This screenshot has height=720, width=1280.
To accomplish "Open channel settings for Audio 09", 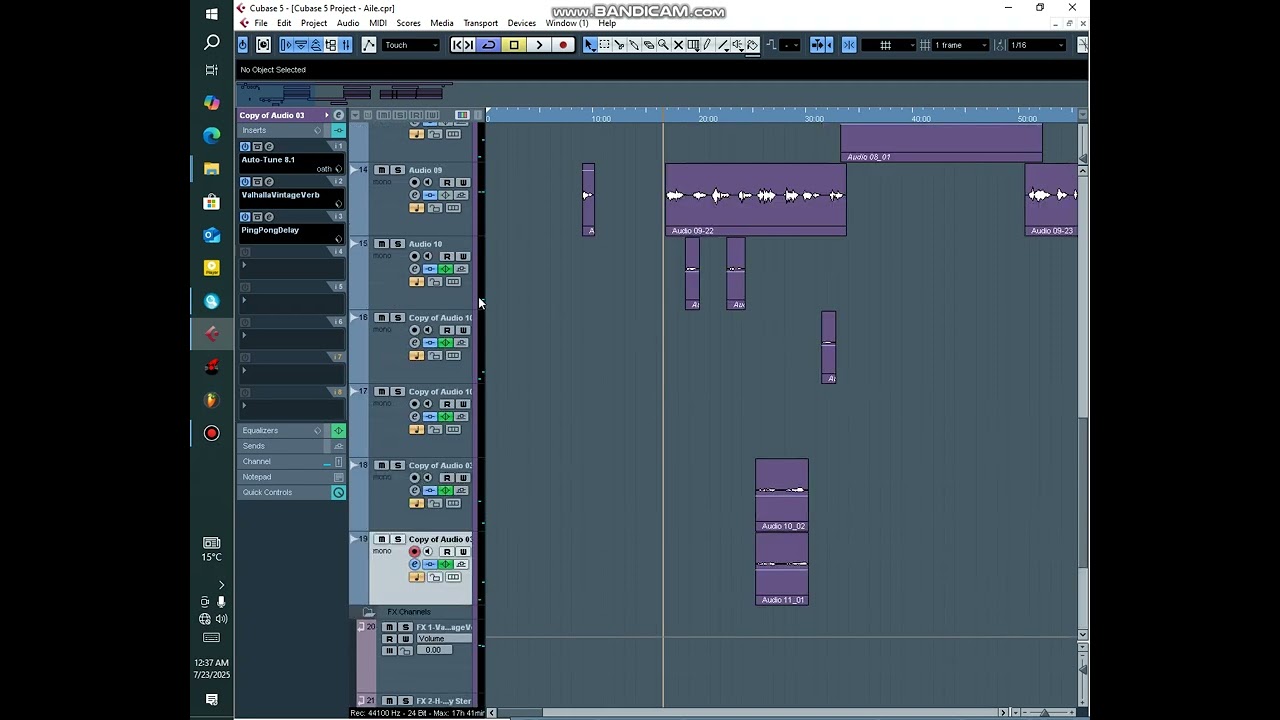I will click(415, 196).
